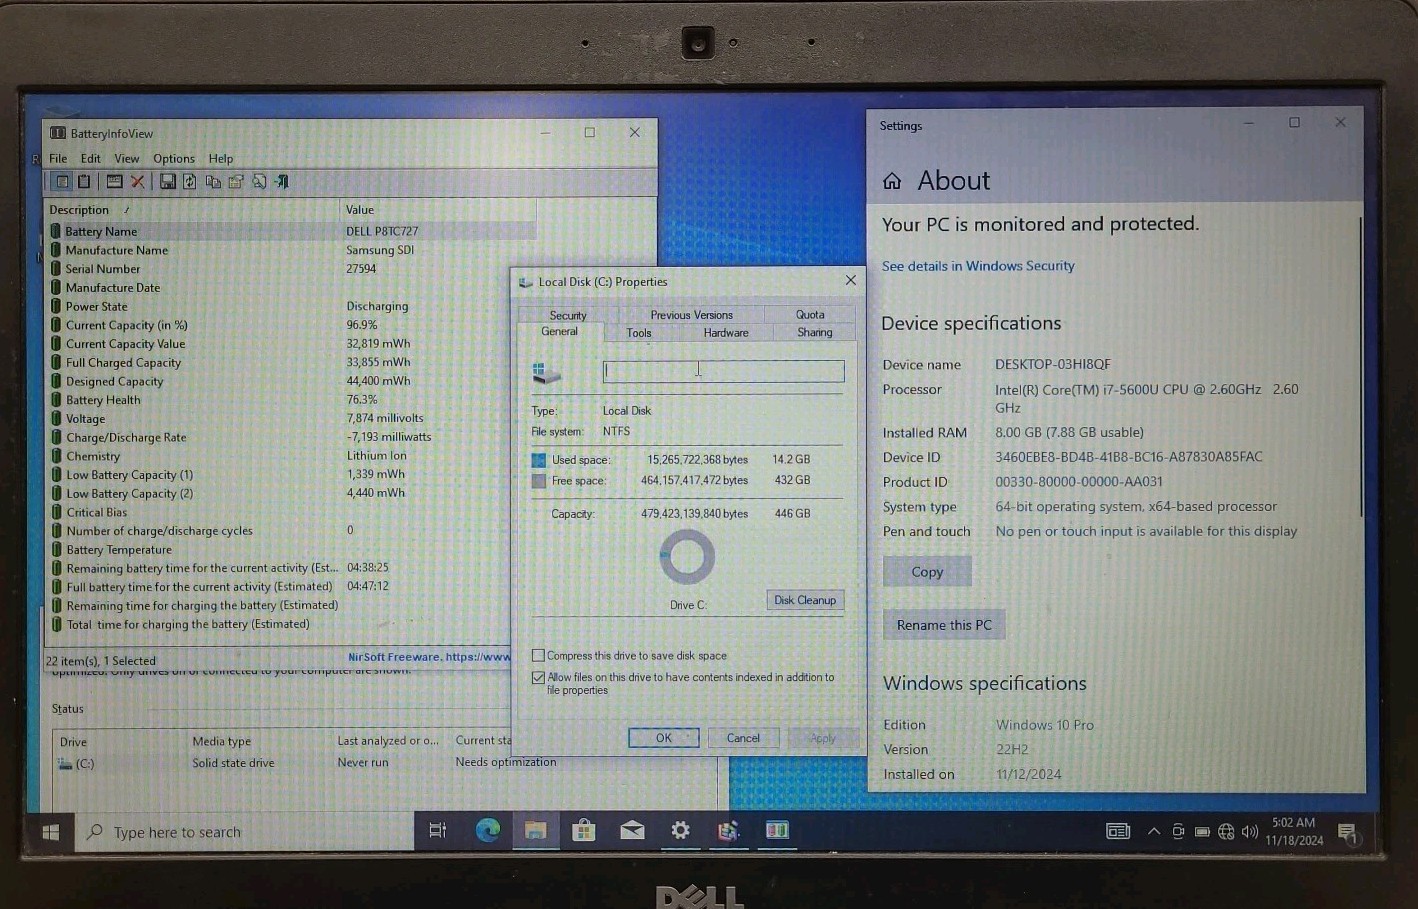Screen dimensions: 1418x909
Task: Click the Find toolbar icon in BatteryInfoView
Action: point(259,182)
